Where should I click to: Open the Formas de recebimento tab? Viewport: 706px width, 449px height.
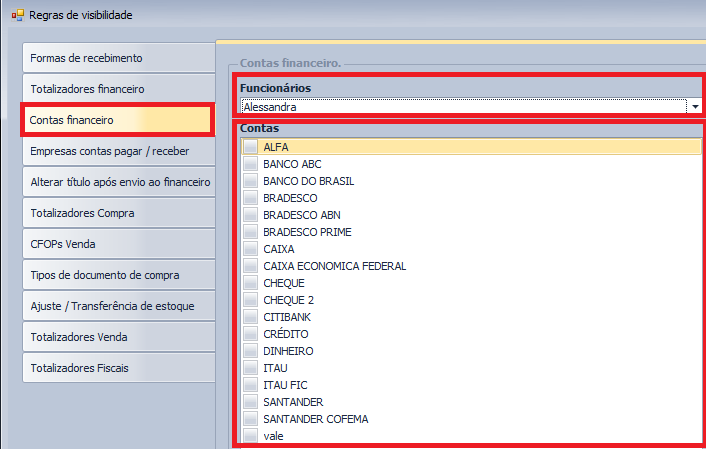pyautogui.click(x=119, y=58)
